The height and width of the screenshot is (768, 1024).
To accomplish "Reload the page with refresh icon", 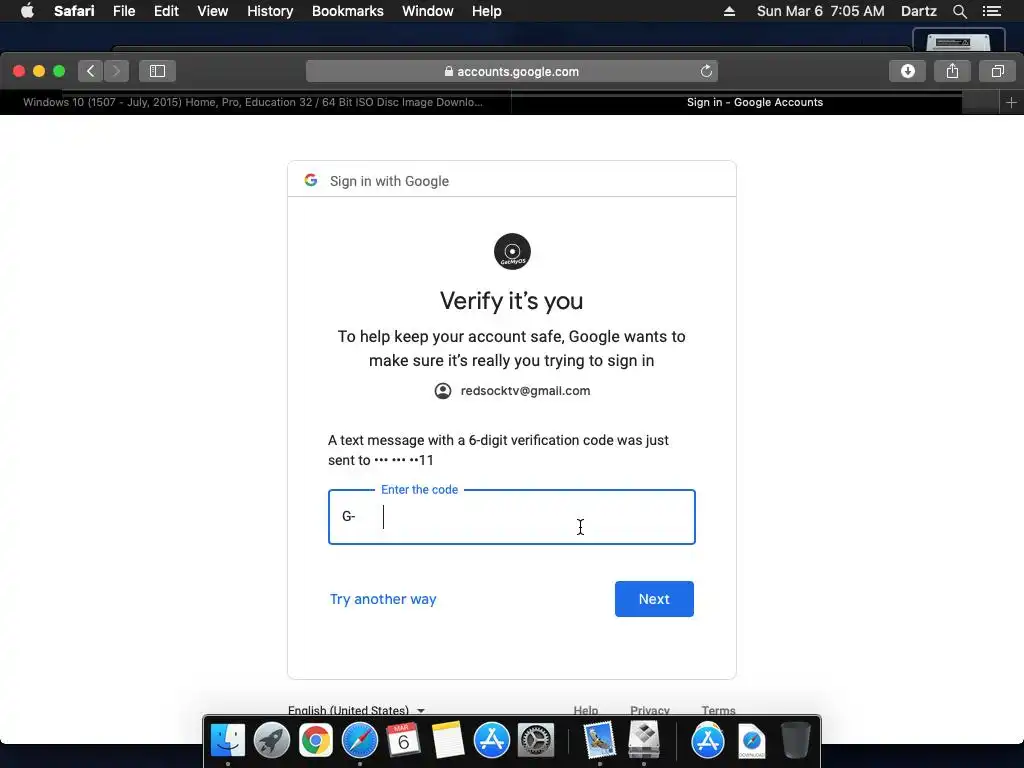I will coord(706,71).
